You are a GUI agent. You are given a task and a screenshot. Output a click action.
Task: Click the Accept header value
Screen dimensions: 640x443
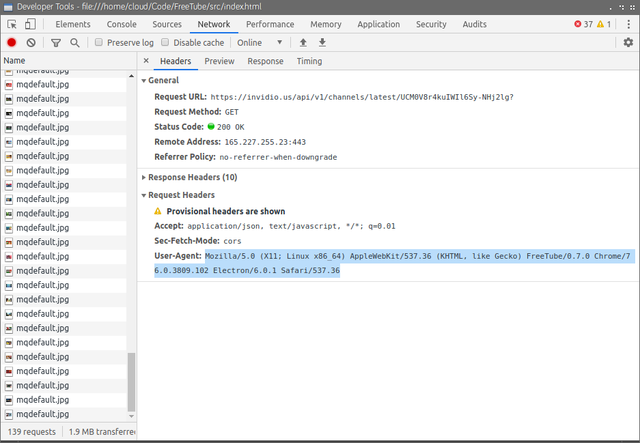291,226
